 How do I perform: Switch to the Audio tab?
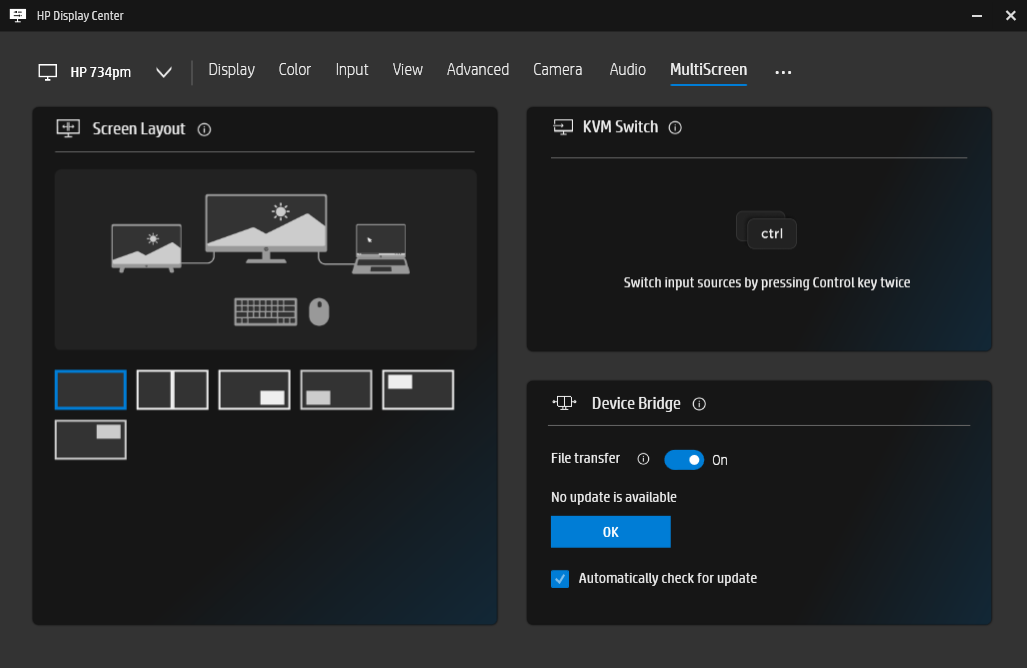627,69
